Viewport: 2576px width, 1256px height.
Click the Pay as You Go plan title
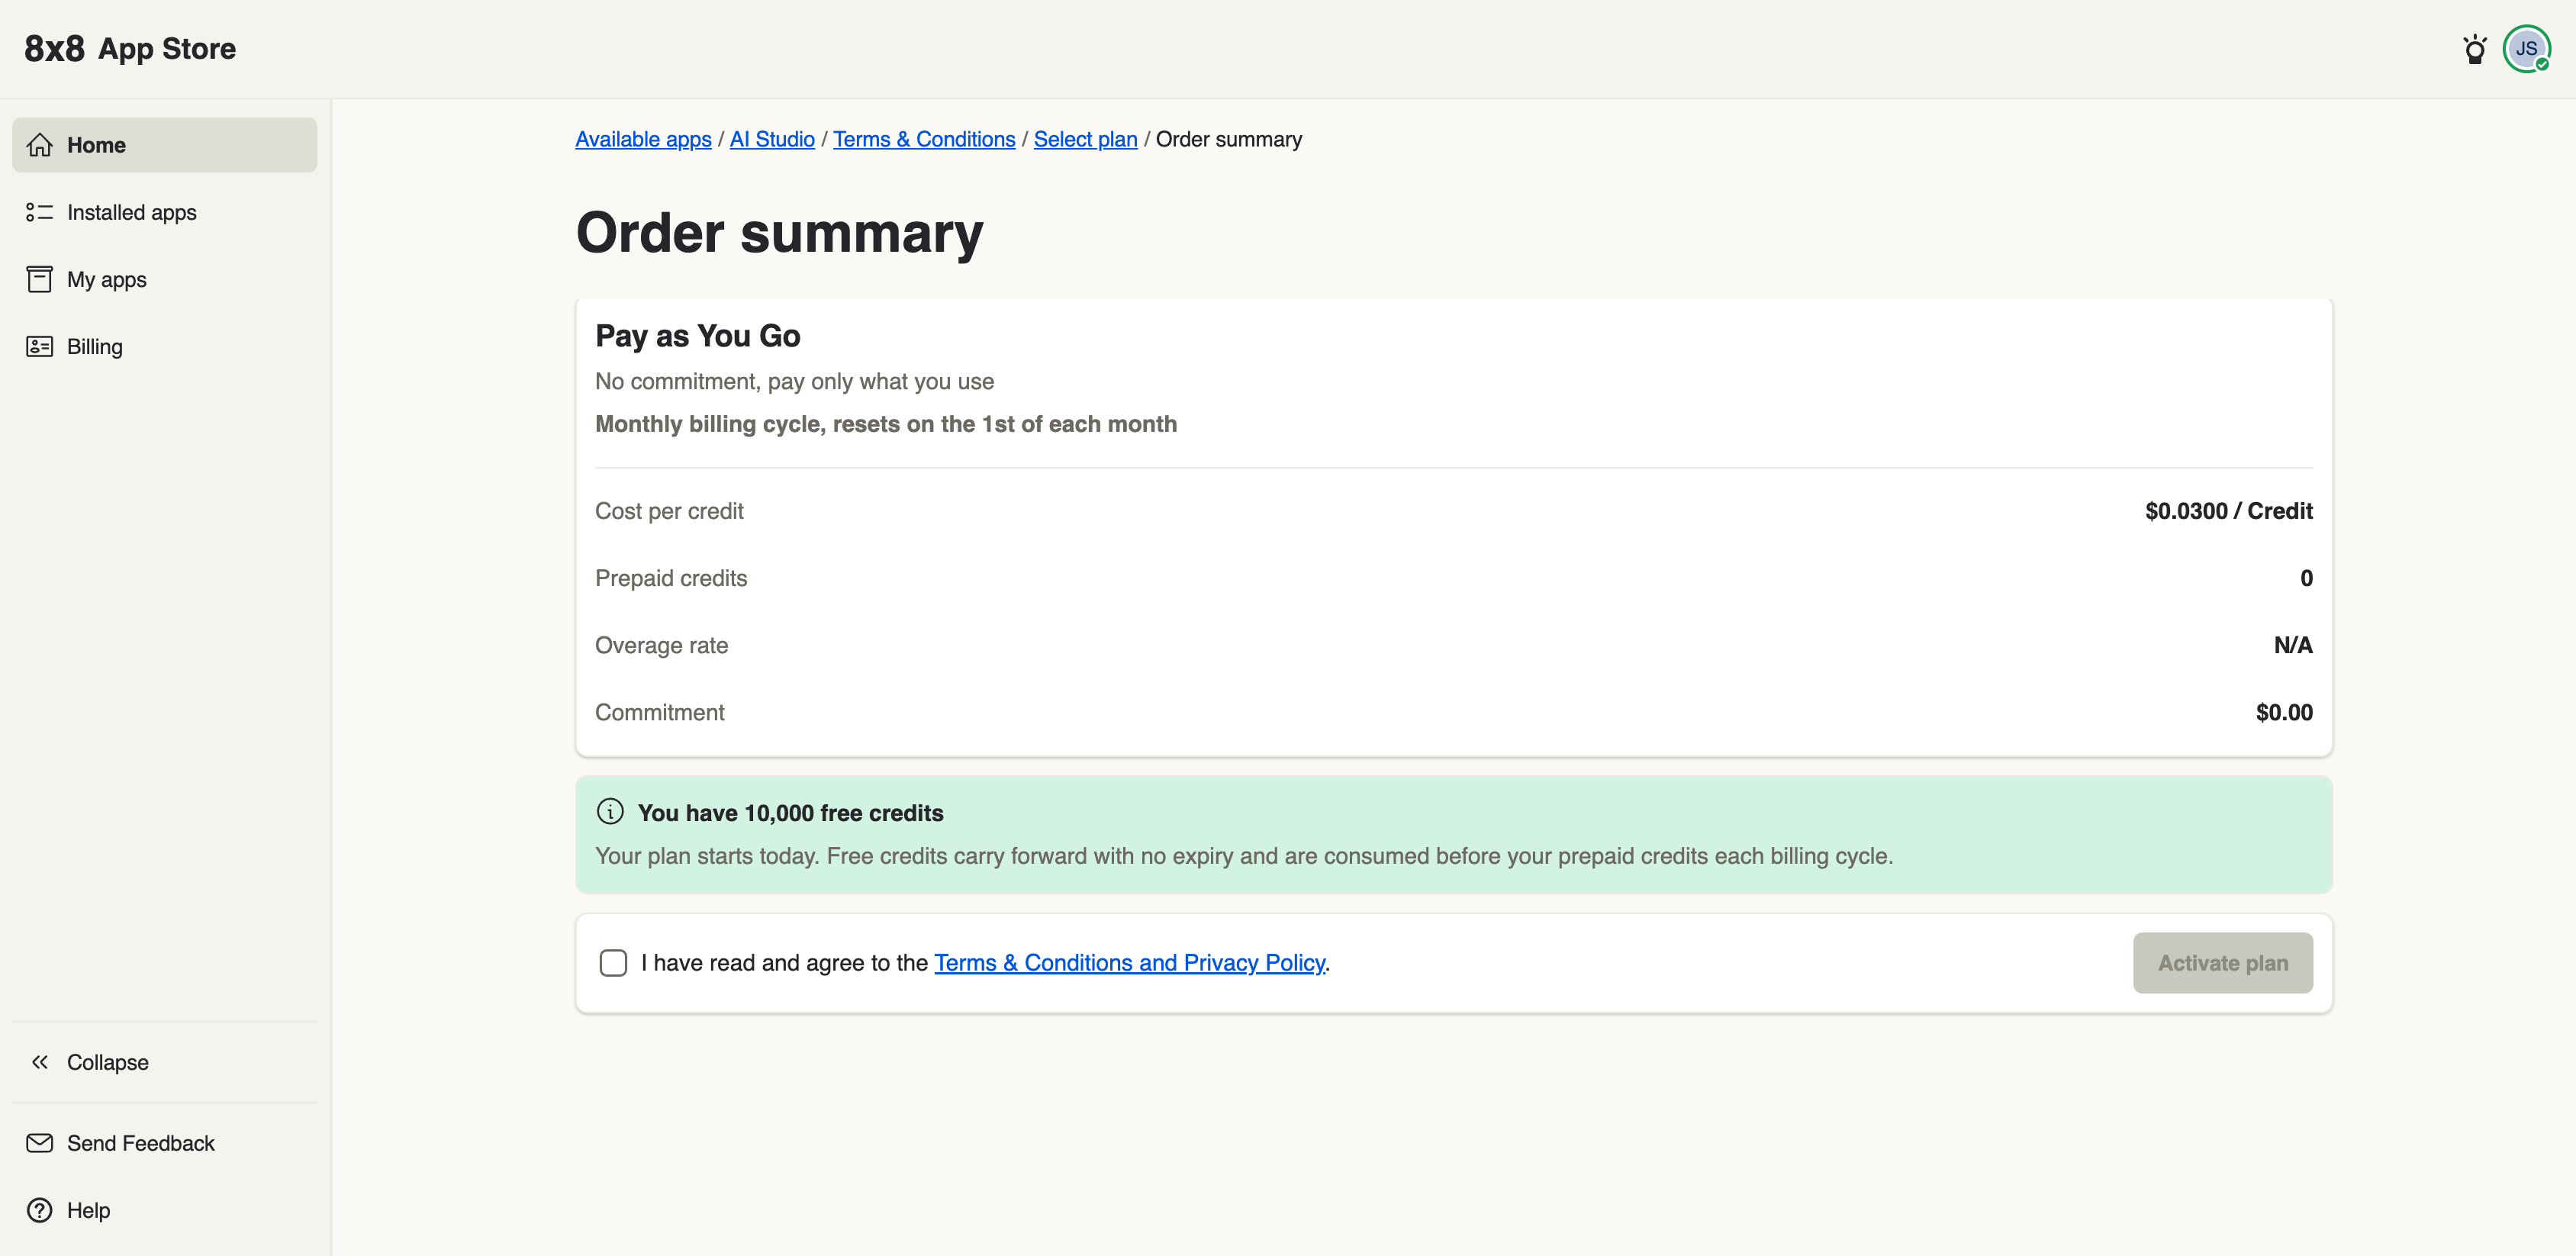click(x=697, y=336)
